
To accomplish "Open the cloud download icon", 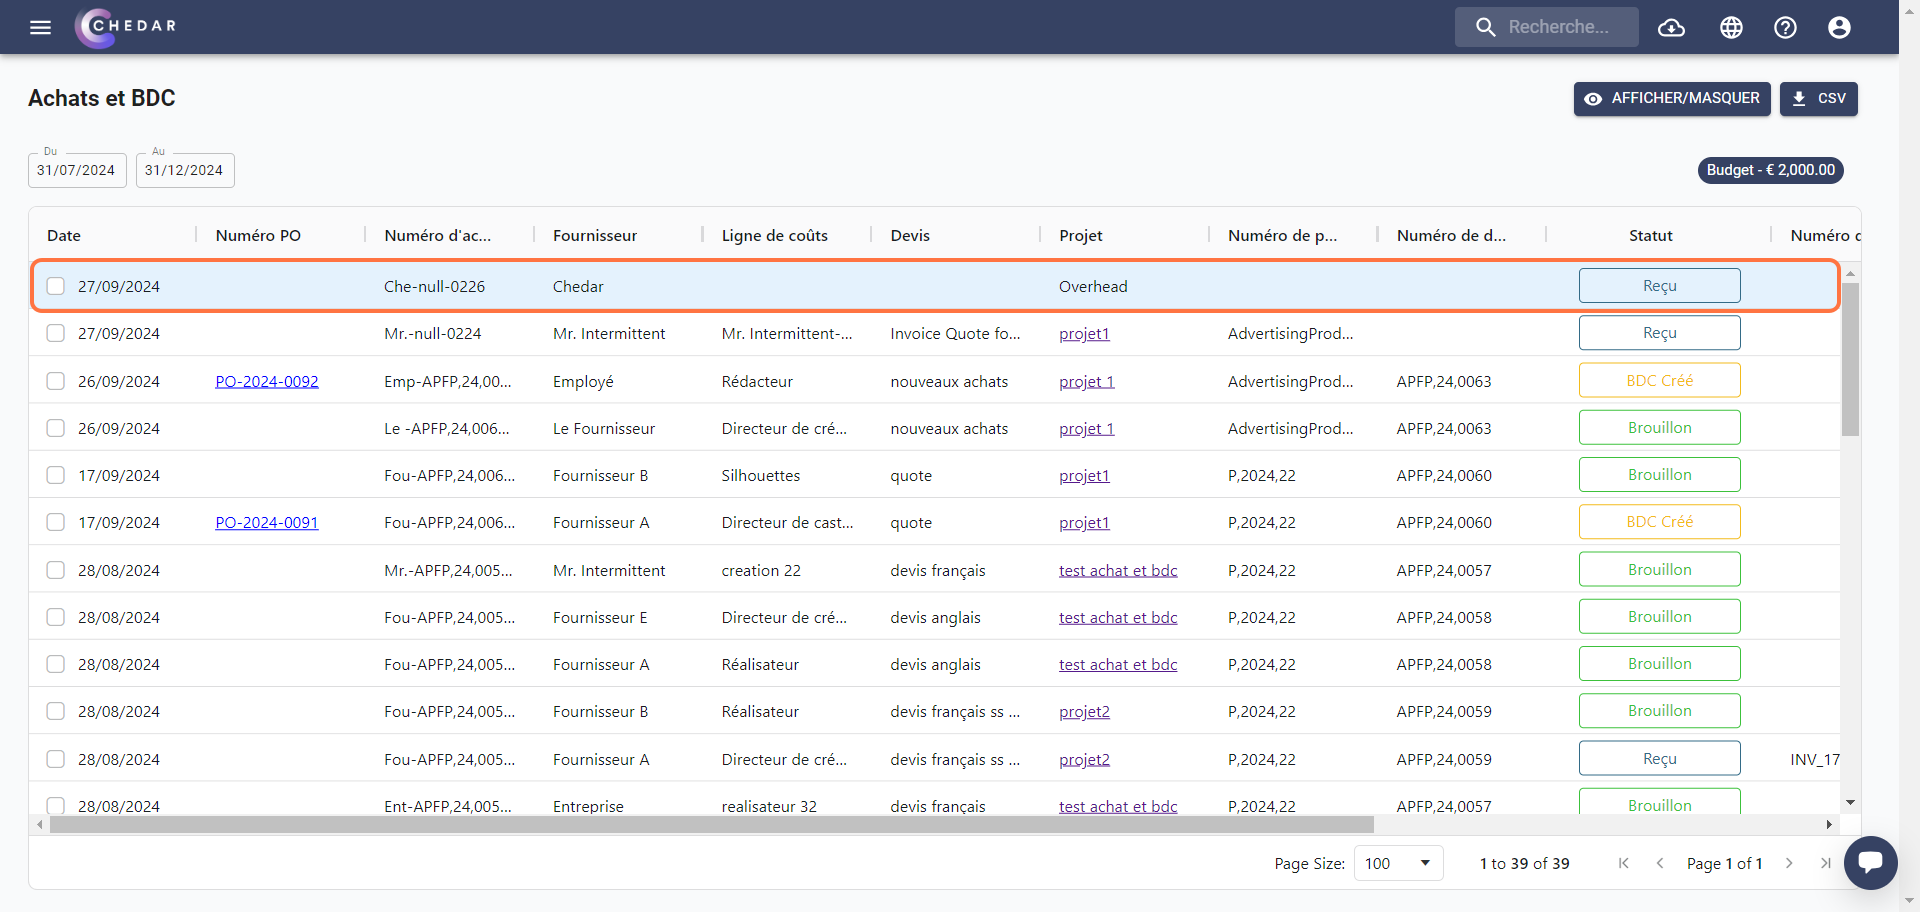I will [x=1671, y=27].
